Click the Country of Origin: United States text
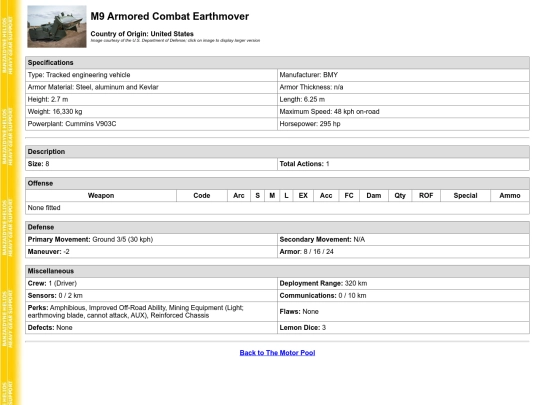 tap(142, 34)
